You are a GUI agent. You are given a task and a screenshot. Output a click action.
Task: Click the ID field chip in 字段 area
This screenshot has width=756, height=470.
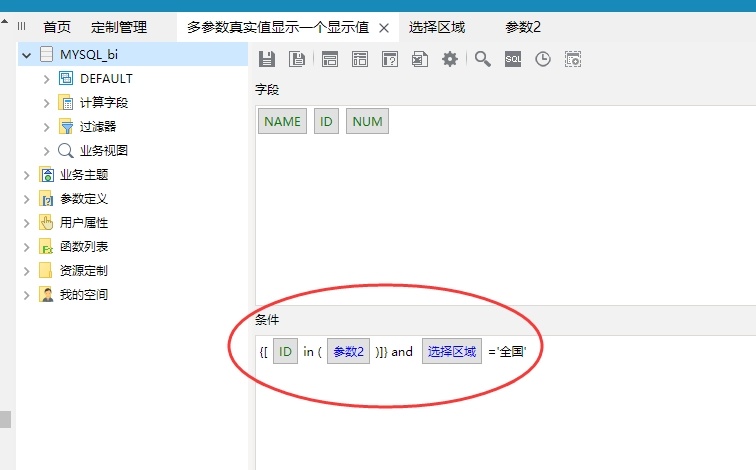[x=326, y=121]
